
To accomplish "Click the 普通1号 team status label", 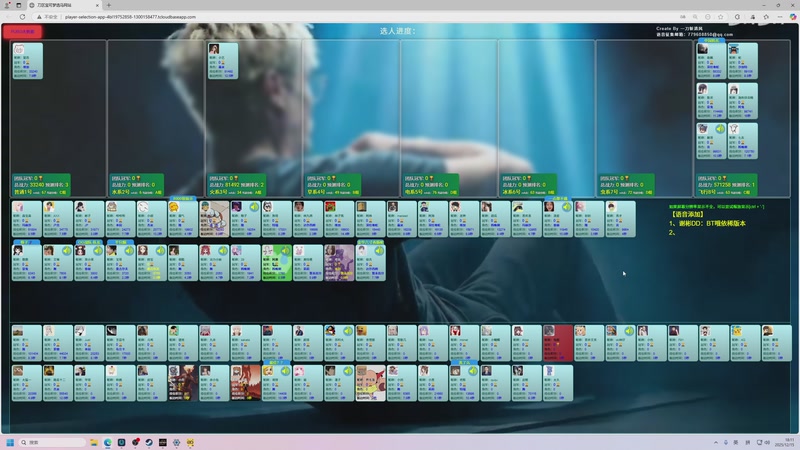I will 41,185.
